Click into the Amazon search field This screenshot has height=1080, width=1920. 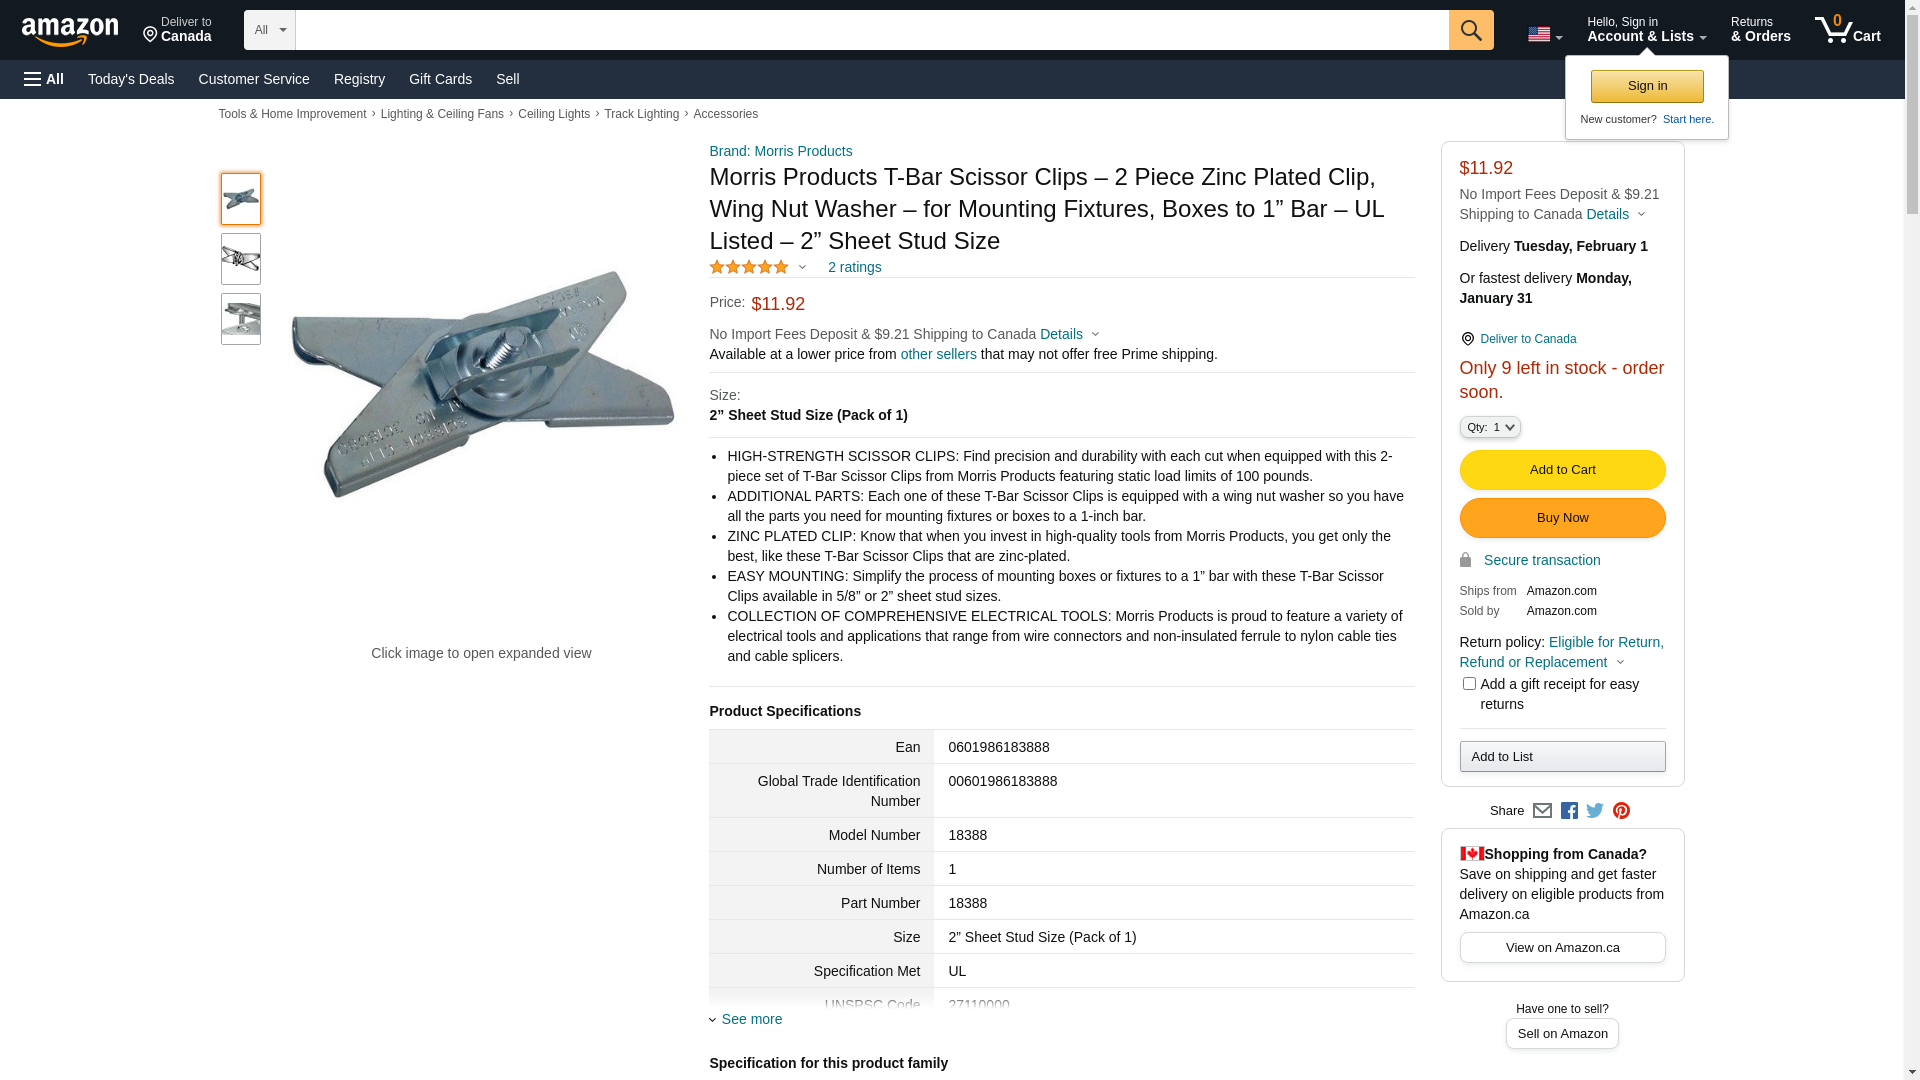tap(871, 30)
